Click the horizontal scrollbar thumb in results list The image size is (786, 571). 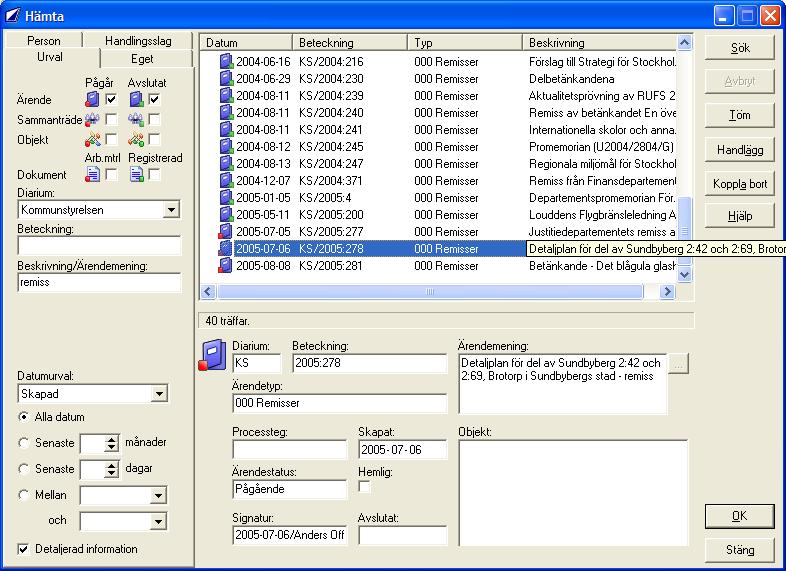click(430, 292)
